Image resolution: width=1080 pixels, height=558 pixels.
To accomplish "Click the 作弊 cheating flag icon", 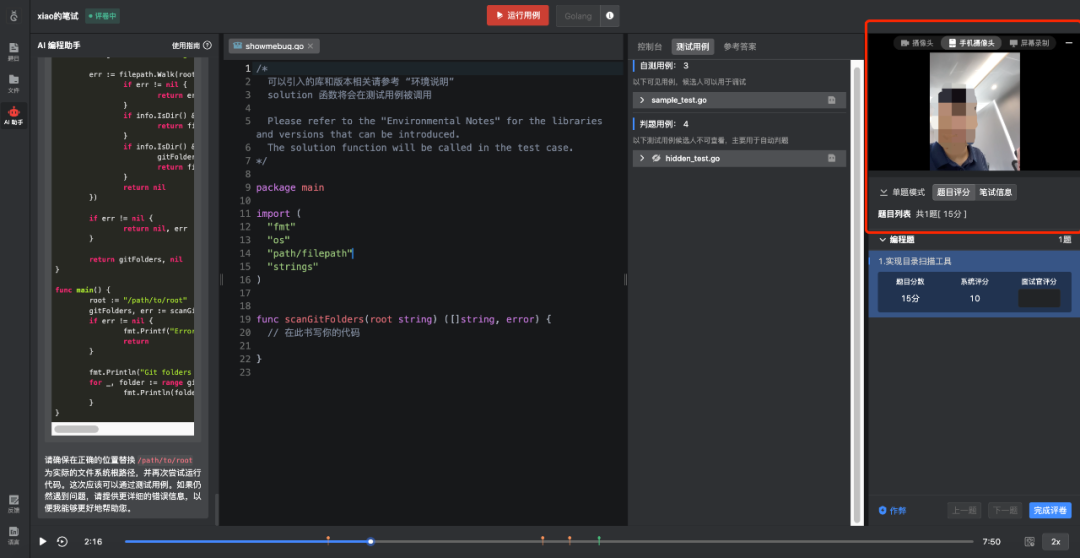I will point(882,510).
